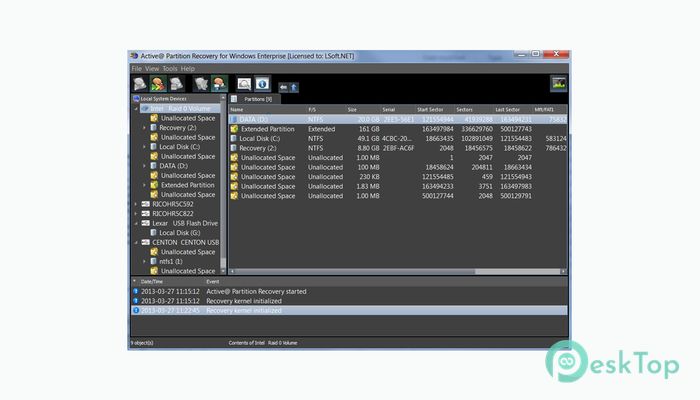Image resolution: width=700 pixels, height=400 pixels.
Task: Select the Partitions [9] tab
Action: pyautogui.click(x=254, y=99)
